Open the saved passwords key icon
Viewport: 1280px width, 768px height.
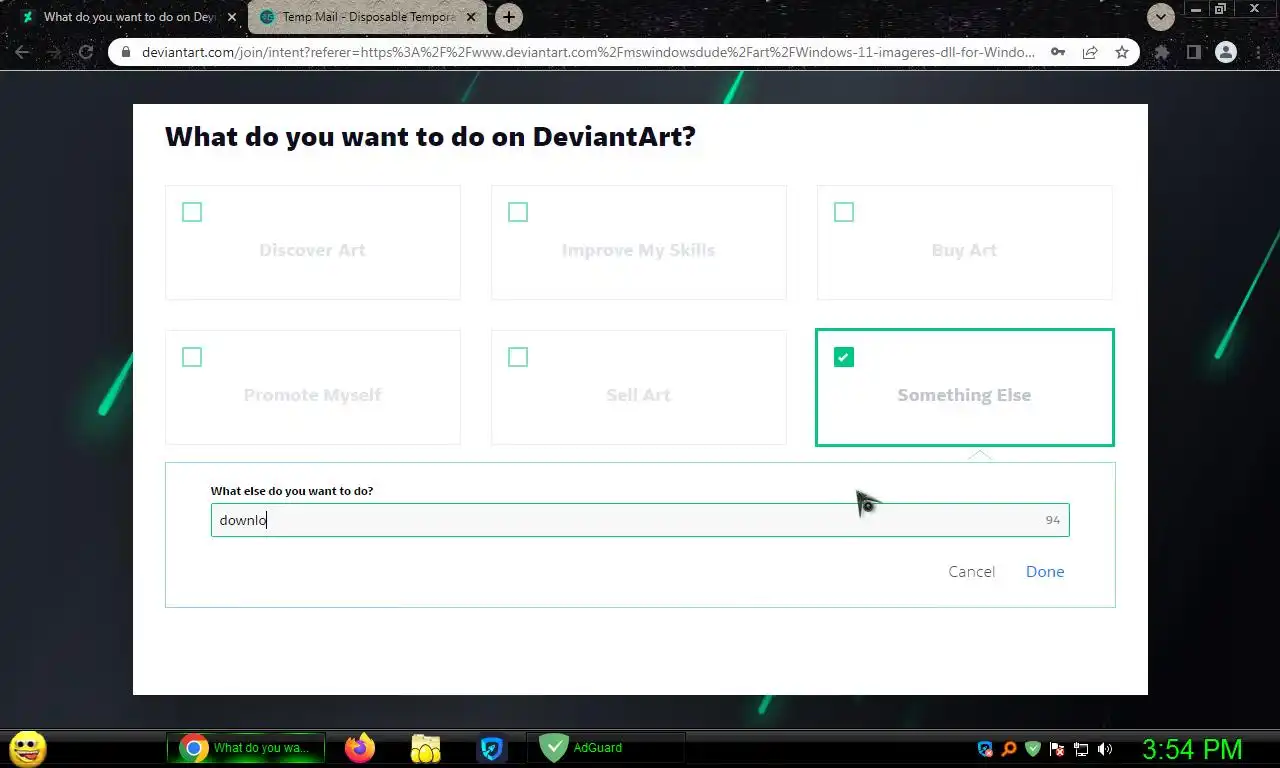click(x=1058, y=52)
